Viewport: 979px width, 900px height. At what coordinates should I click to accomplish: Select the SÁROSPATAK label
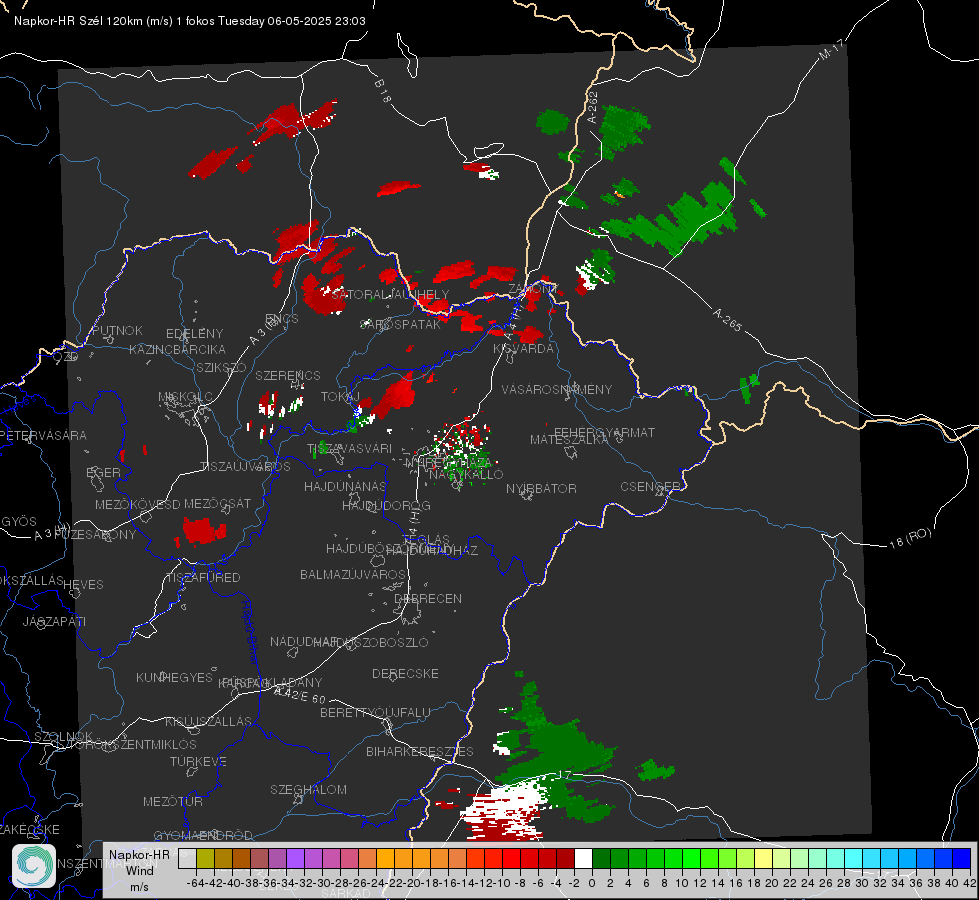point(401,324)
